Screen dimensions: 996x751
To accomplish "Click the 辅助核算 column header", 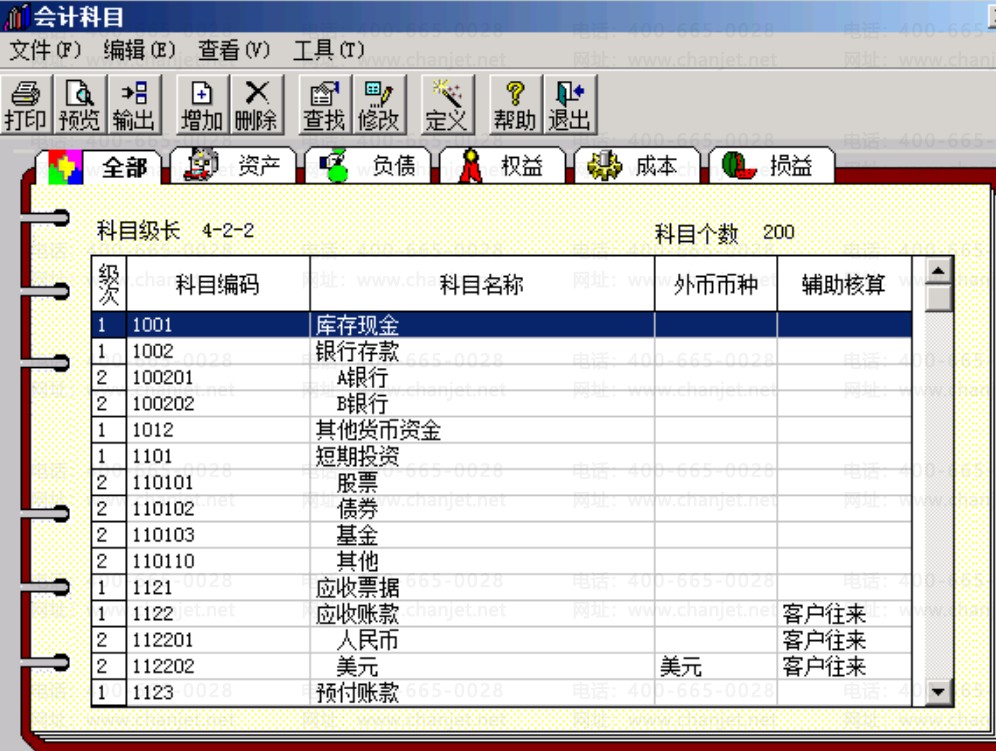I will [x=844, y=284].
